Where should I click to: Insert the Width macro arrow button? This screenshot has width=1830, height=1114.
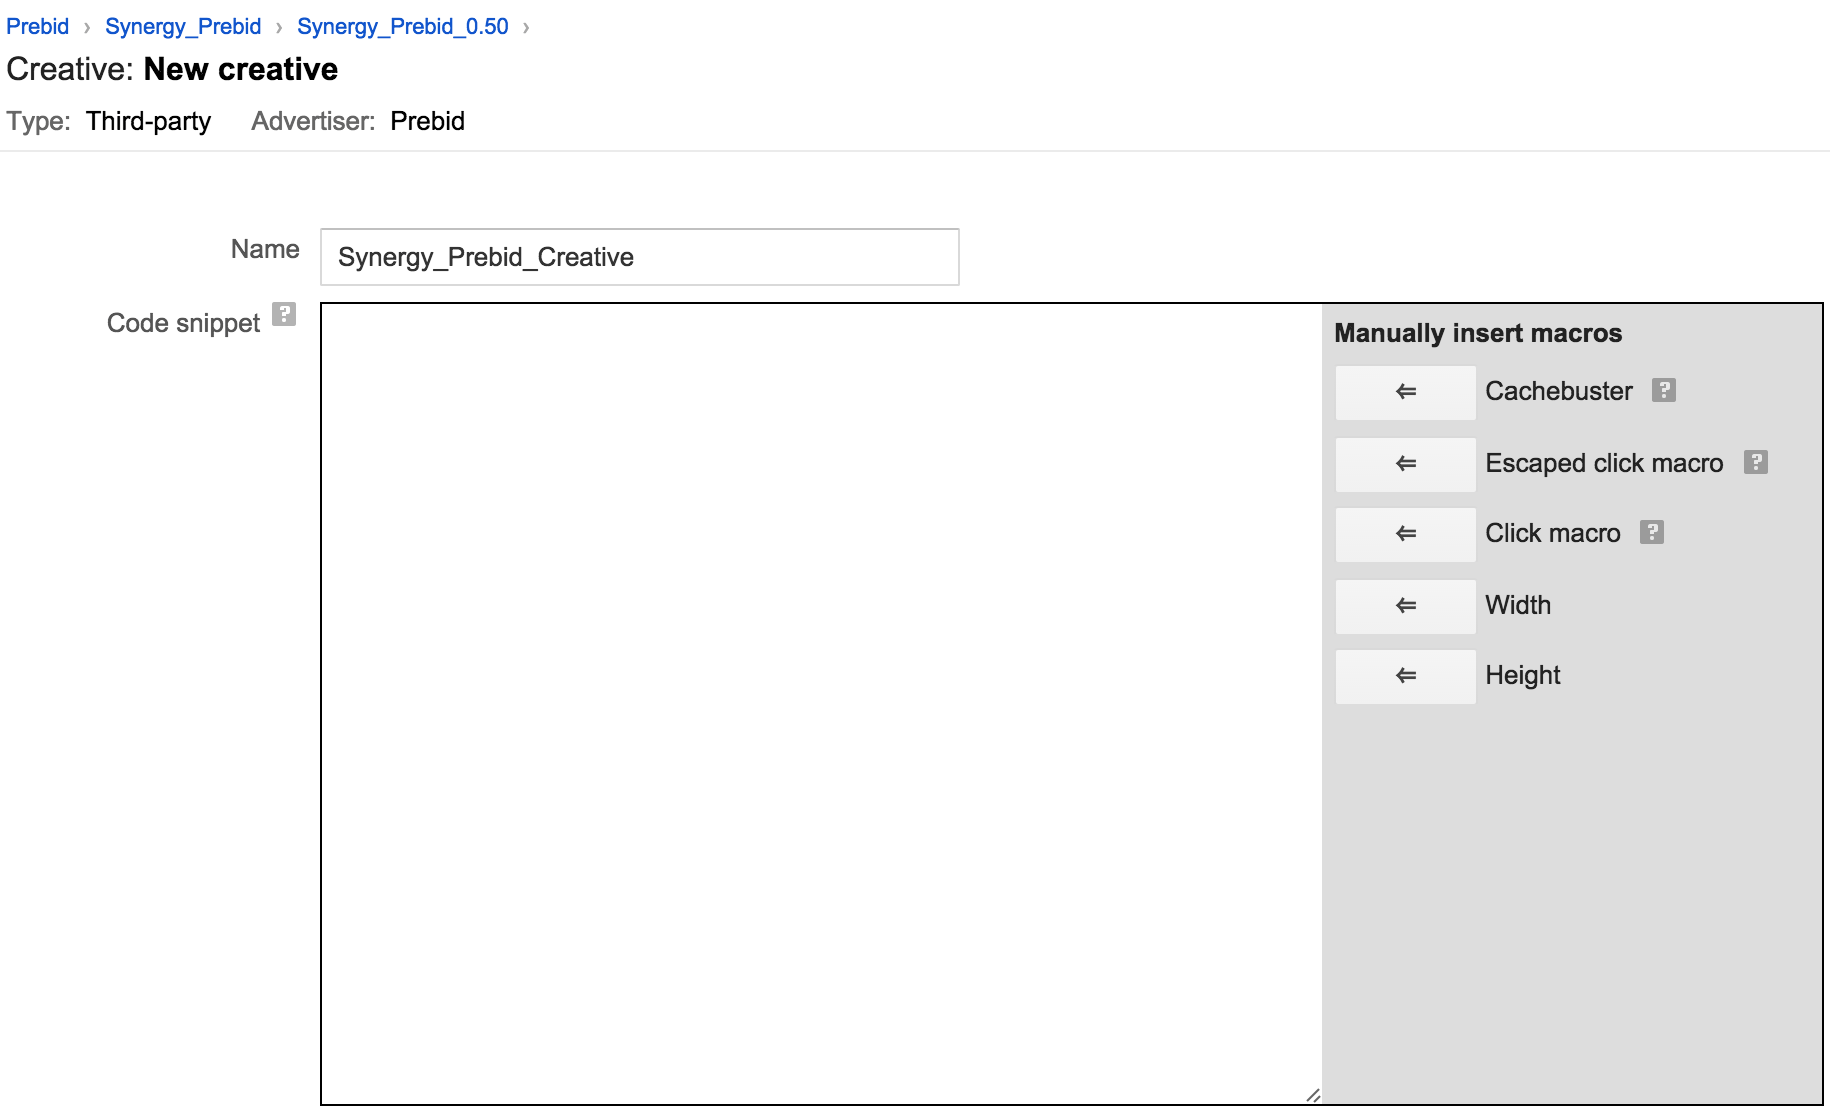[x=1405, y=606]
